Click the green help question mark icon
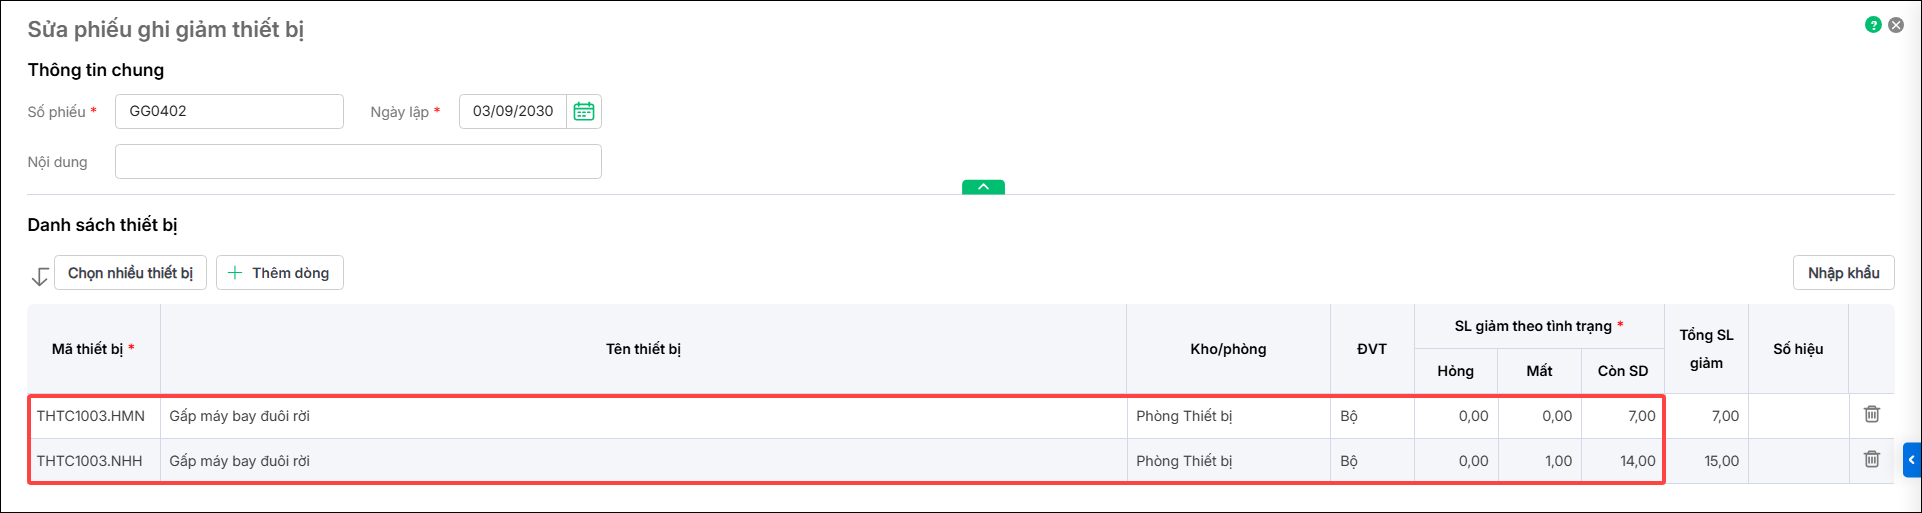 pyautogui.click(x=1873, y=25)
